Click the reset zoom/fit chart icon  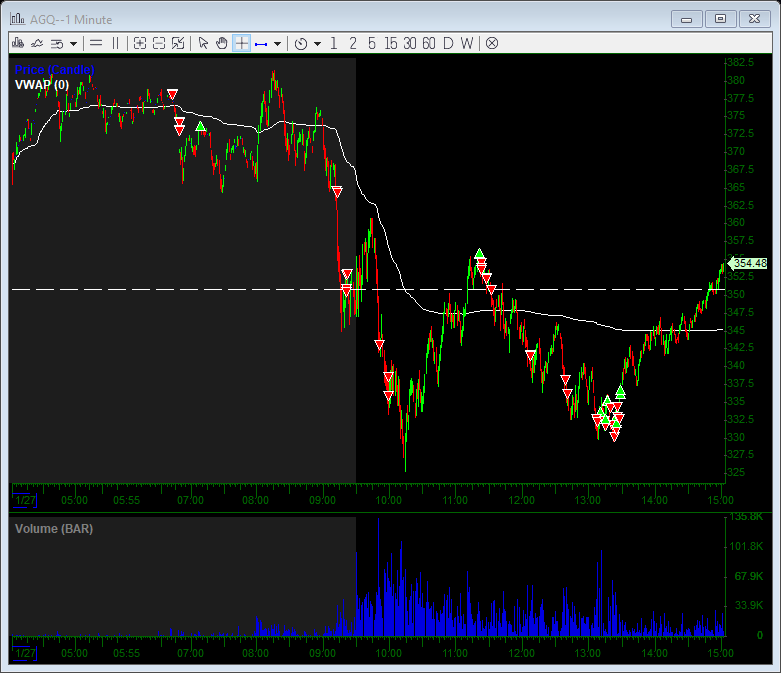(178, 43)
